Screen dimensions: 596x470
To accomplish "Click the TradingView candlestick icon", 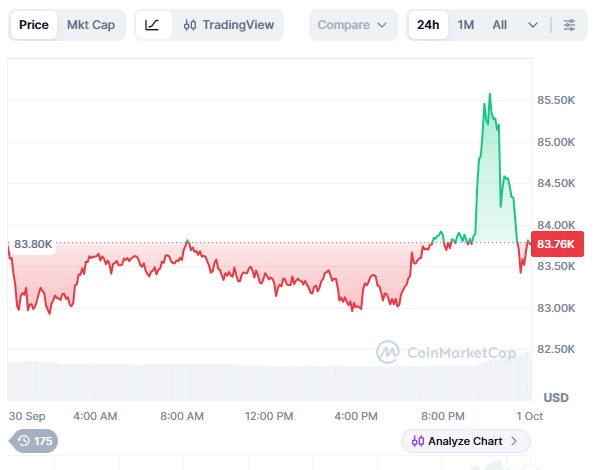I will click(x=190, y=25).
